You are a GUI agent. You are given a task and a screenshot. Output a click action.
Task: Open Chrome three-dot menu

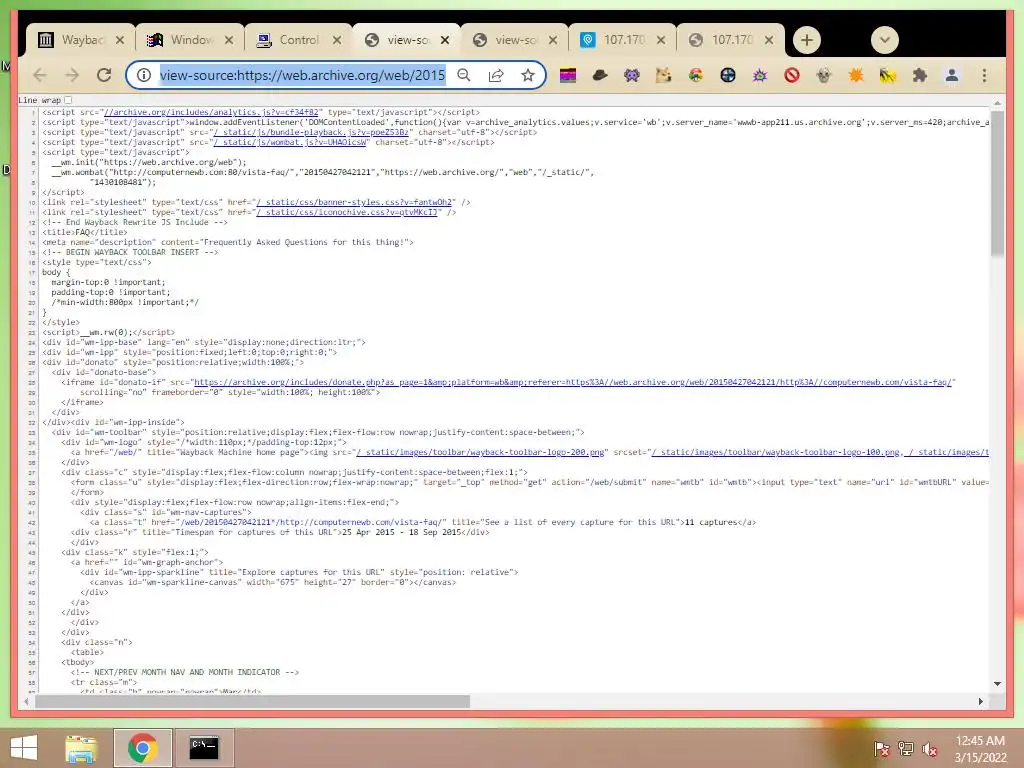pos(984,76)
